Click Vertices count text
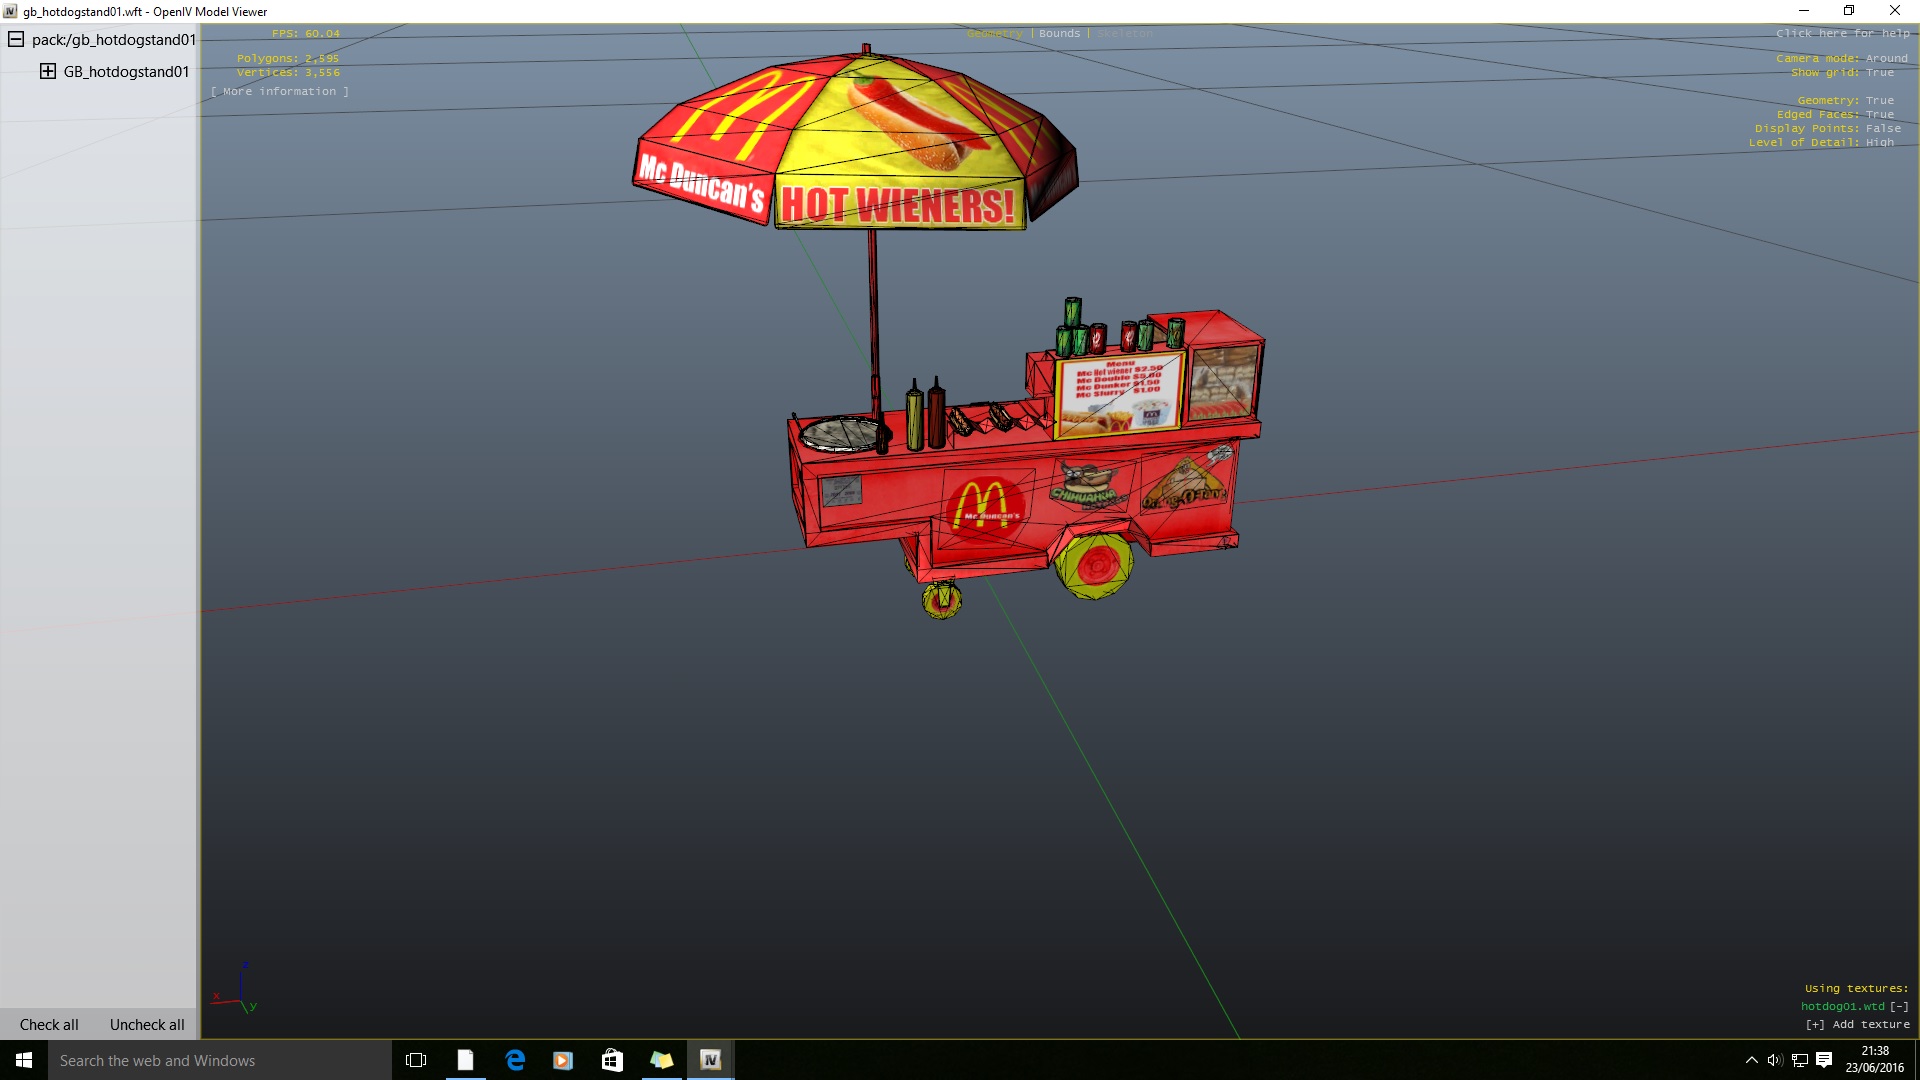 point(288,73)
